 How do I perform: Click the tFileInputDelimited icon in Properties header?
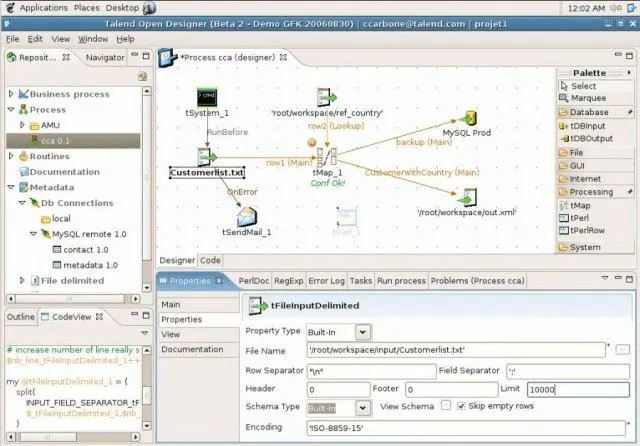(258, 305)
